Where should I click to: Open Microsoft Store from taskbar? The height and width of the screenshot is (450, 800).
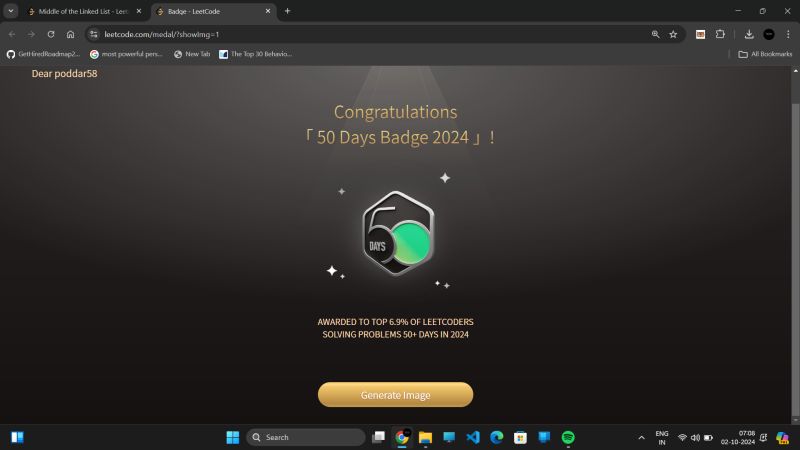pyautogui.click(x=520, y=437)
